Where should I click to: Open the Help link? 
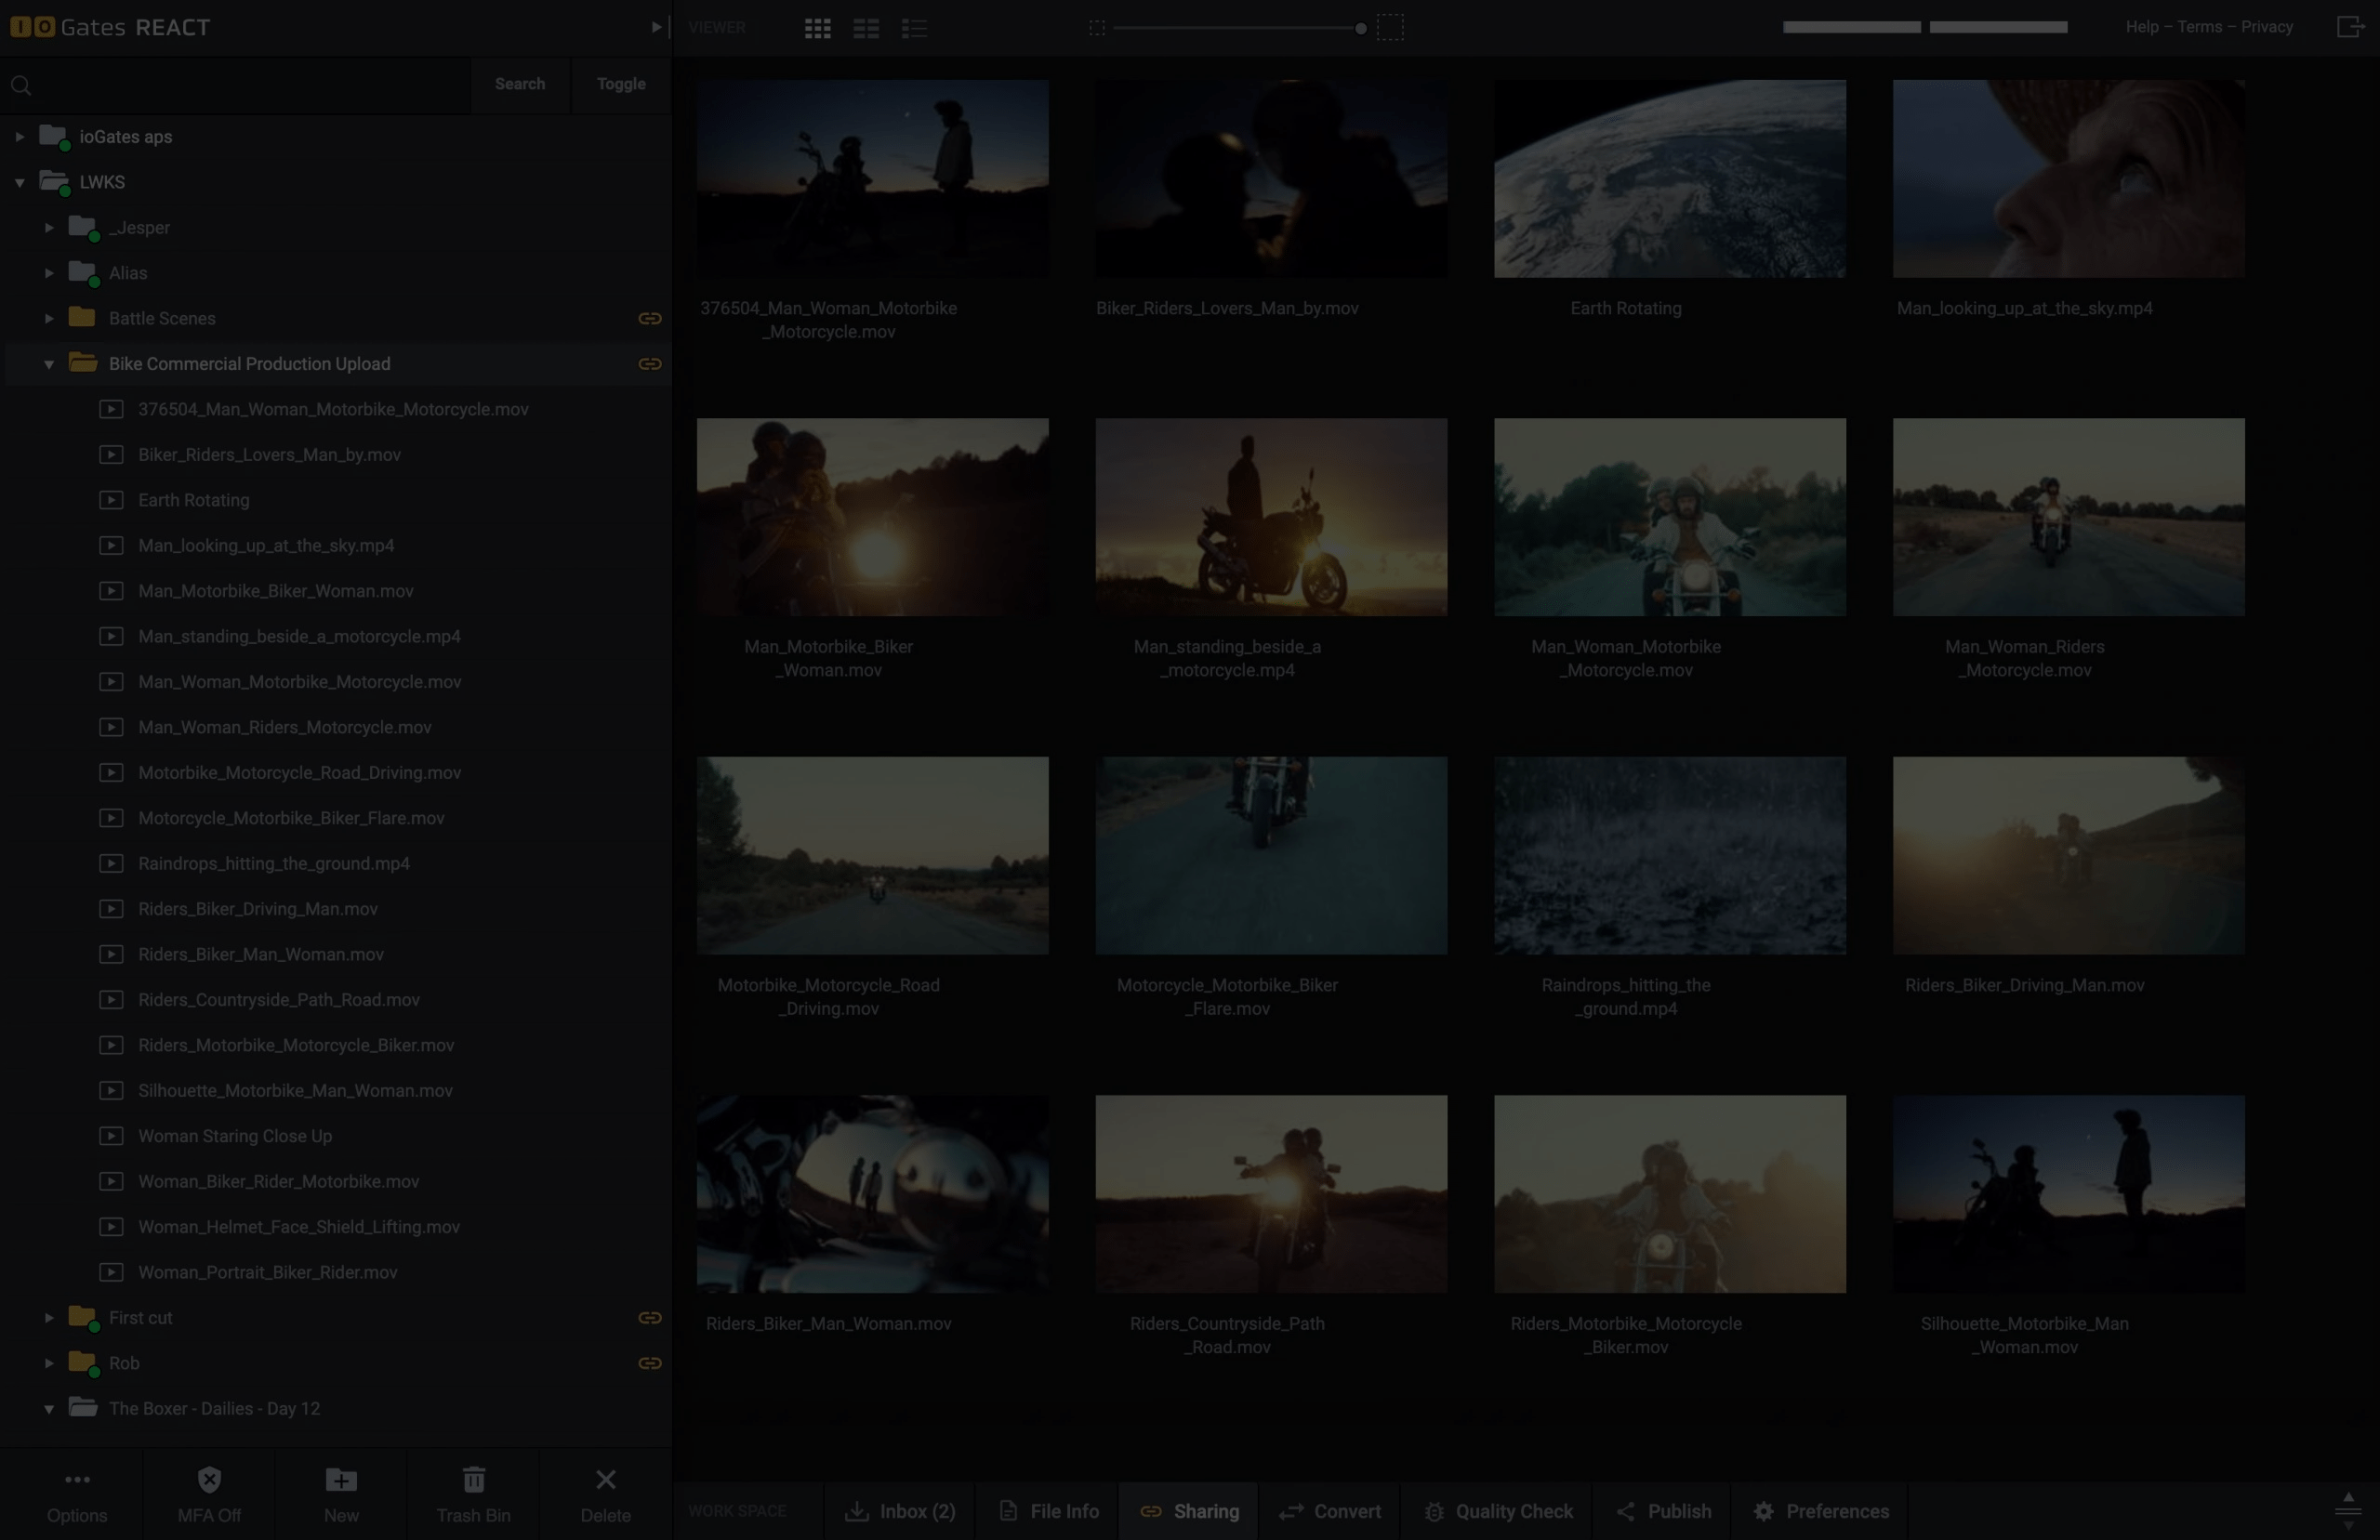click(x=2141, y=27)
